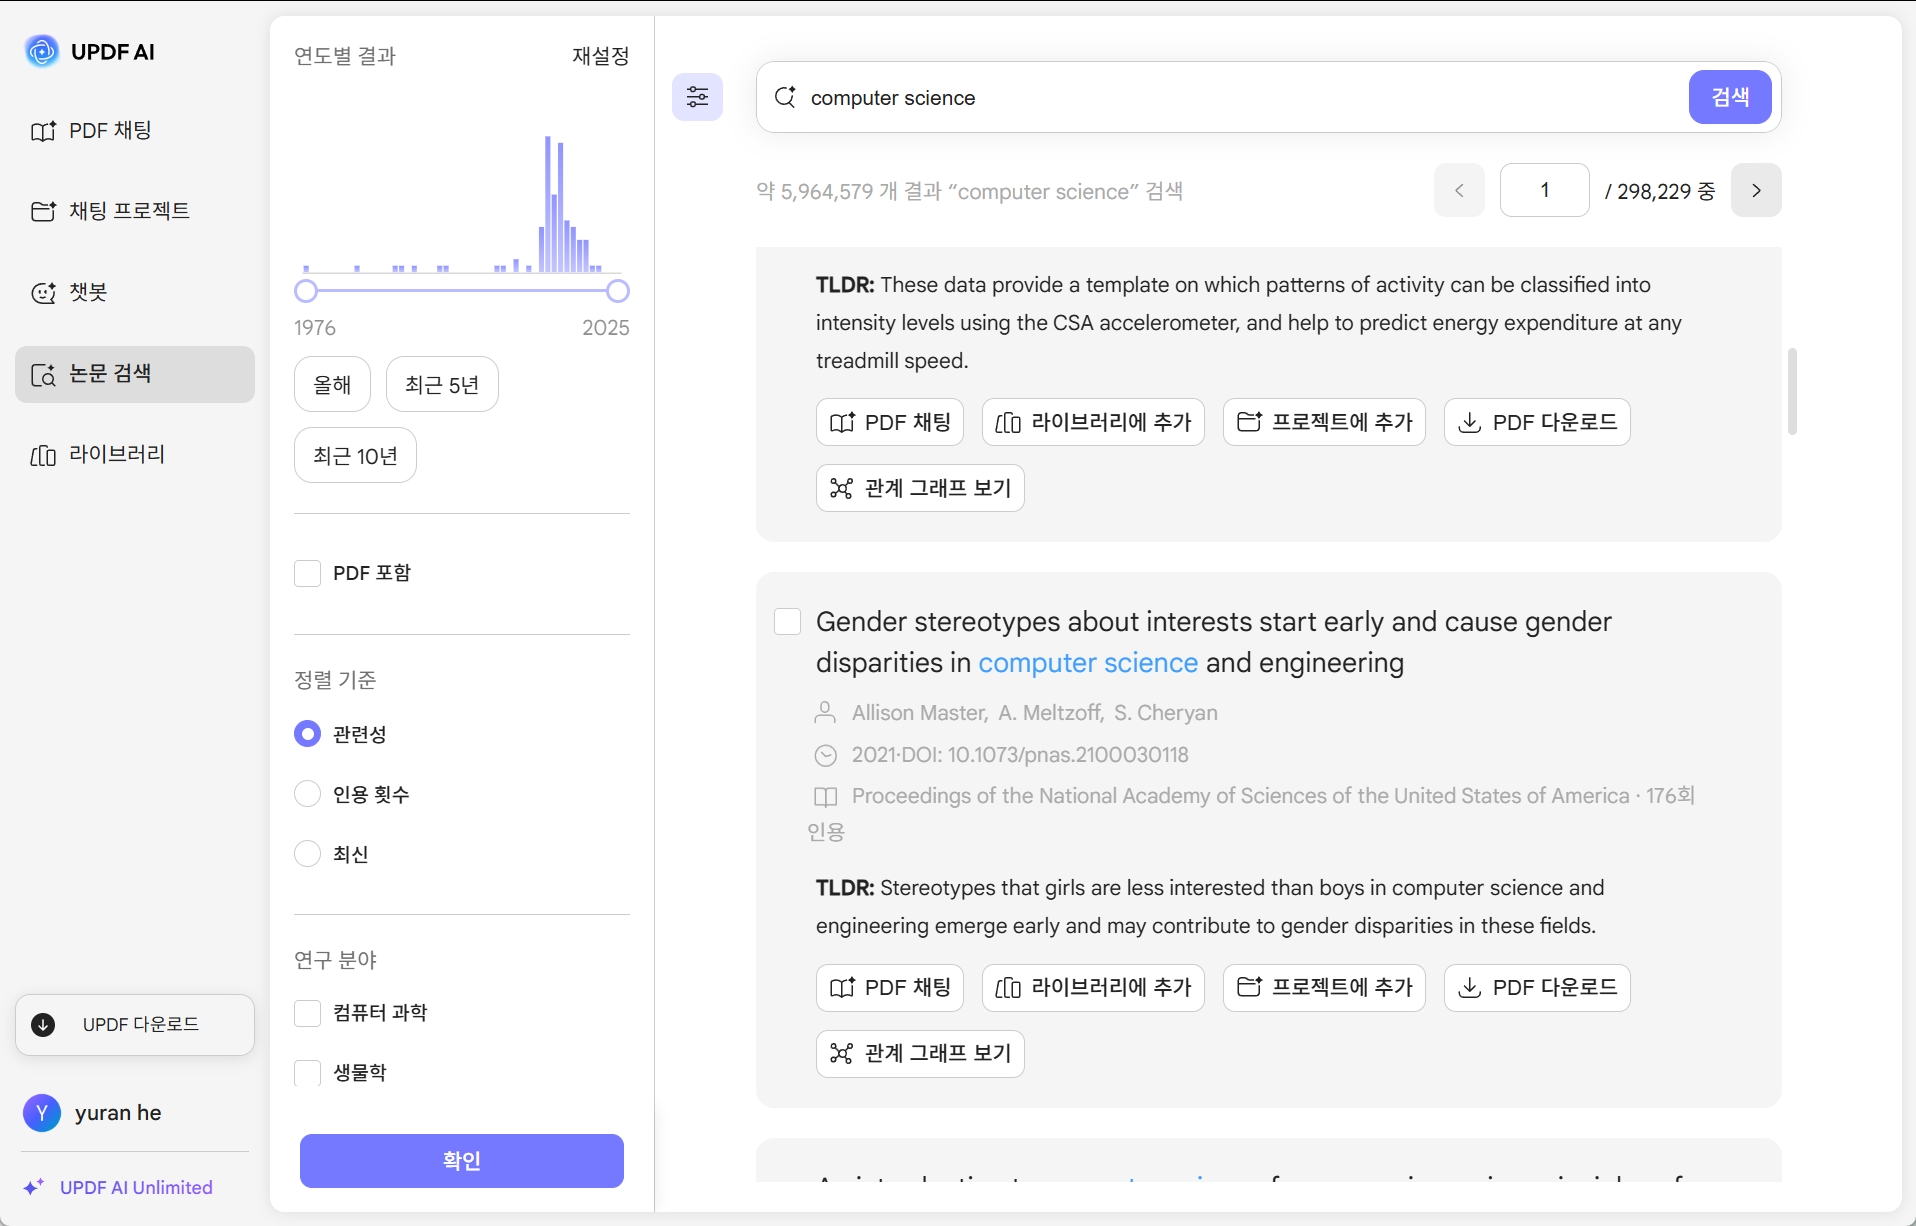Click 라이브러리에 추가 on Gender stereotypes card
This screenshot has width=1916, height=1226.
[1093, 988]
